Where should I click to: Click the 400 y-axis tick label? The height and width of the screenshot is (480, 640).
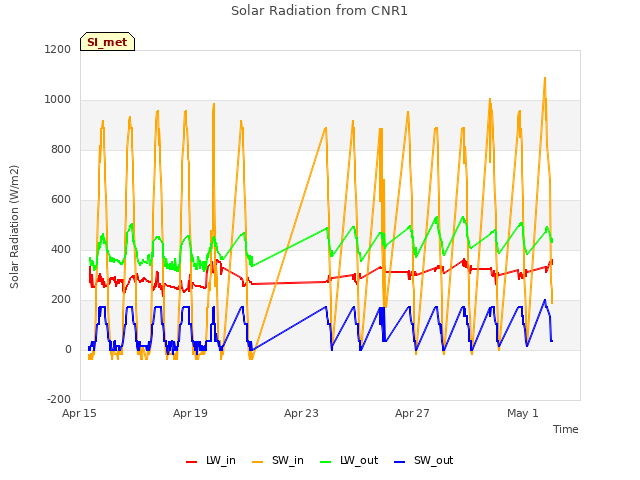click(61, 249)
